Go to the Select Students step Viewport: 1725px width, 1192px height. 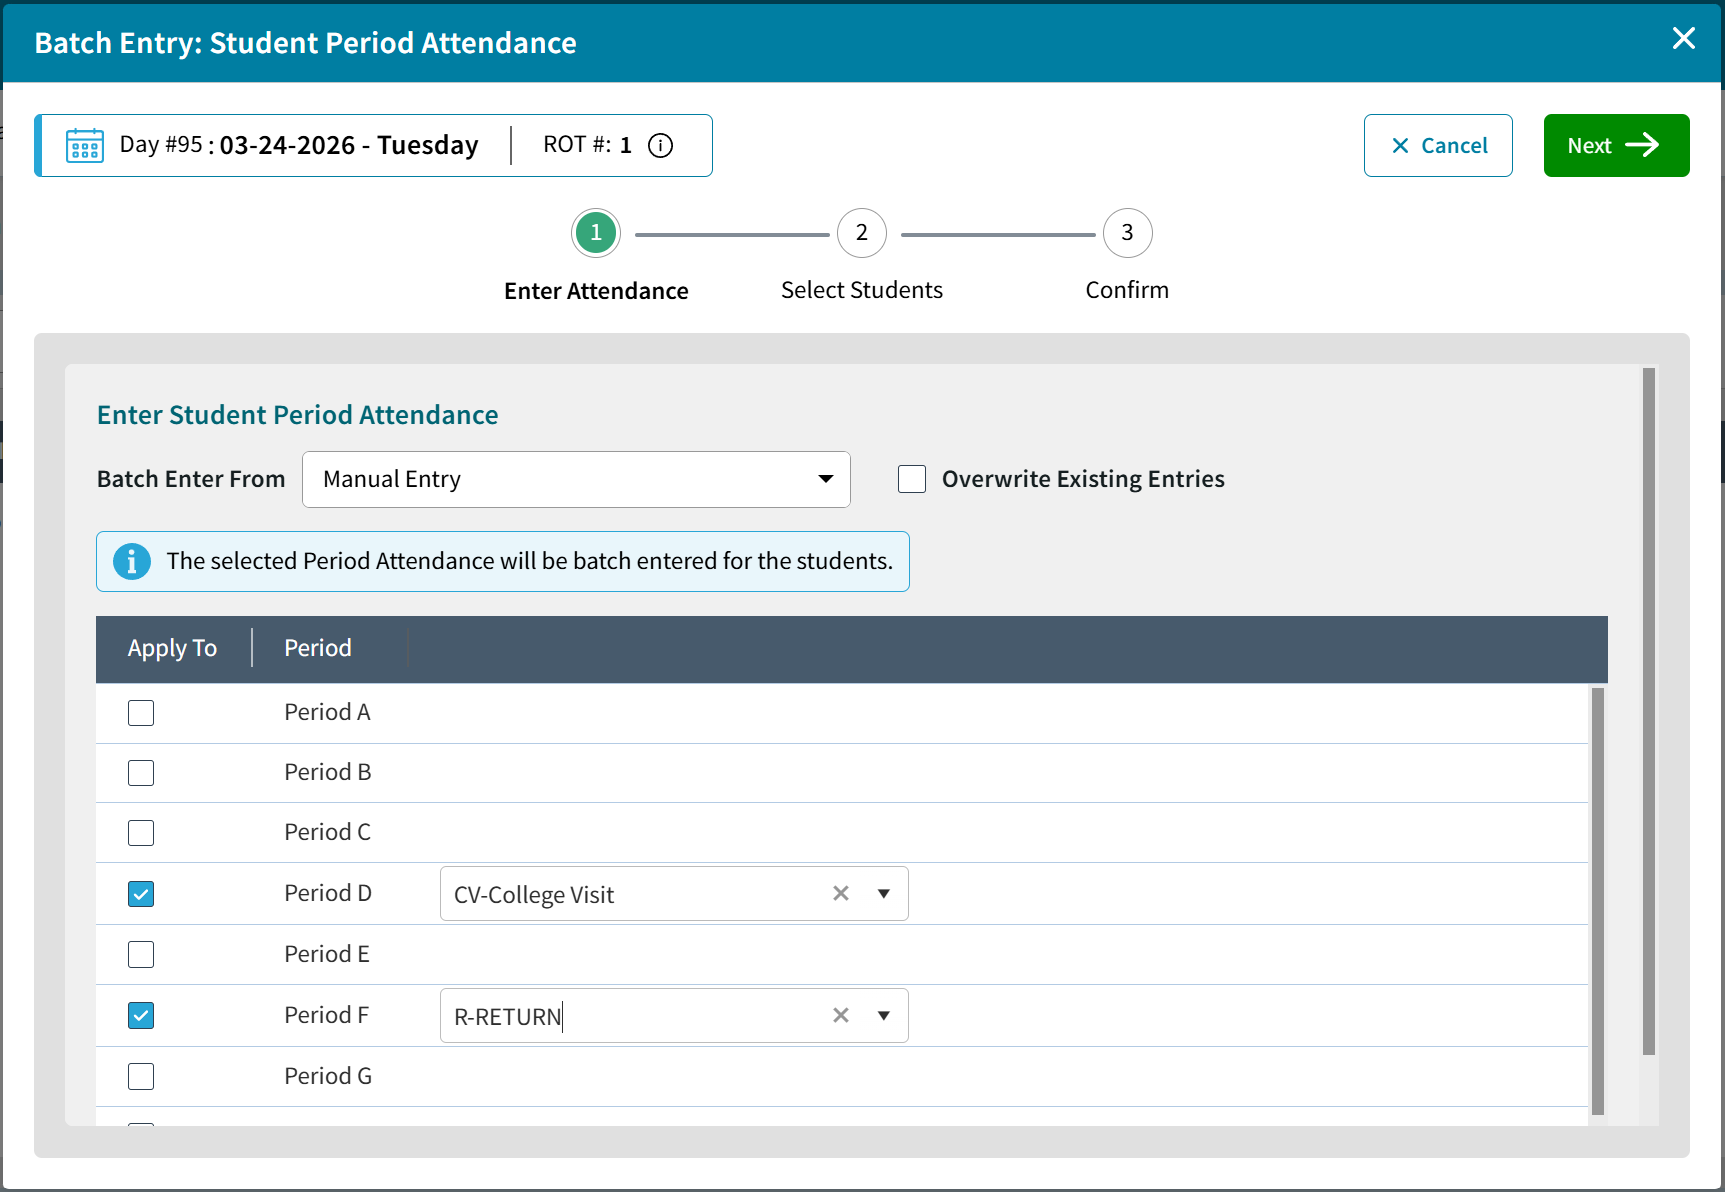tap(861, 233)
